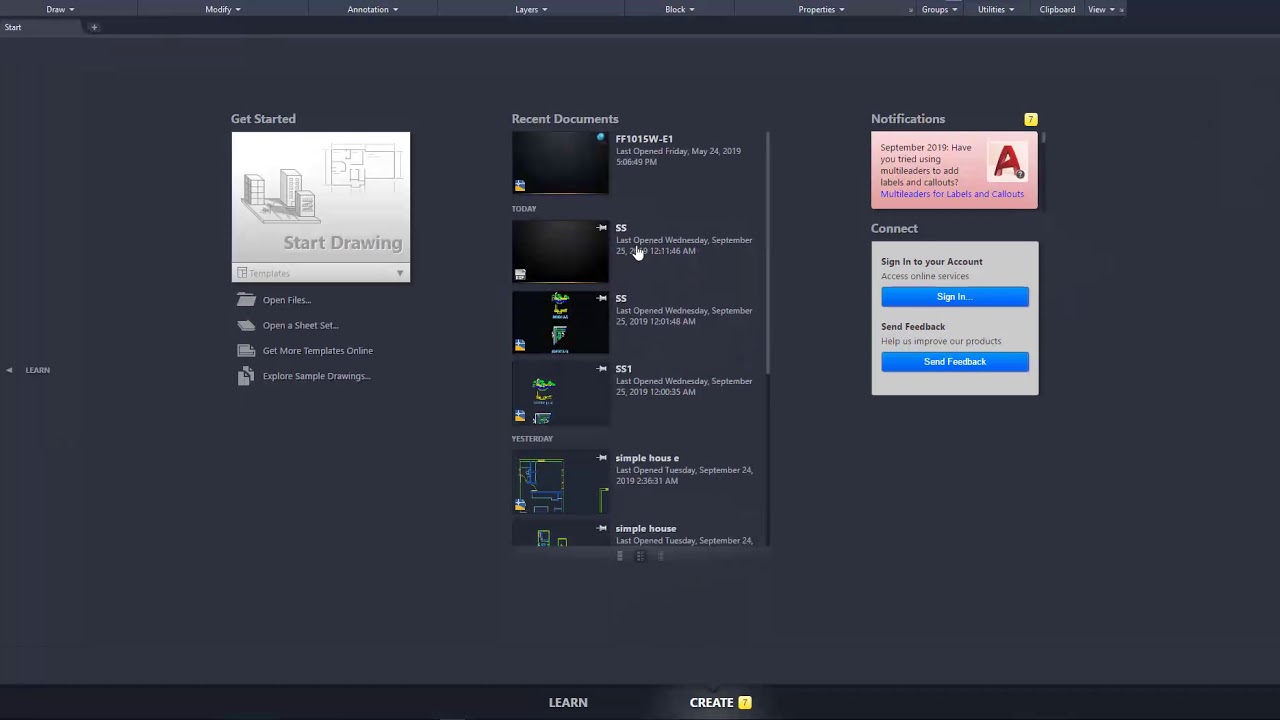1280x720 pixels.
Task: Choose Explore Sample Drawings link
Action: [x=317, y=376]
